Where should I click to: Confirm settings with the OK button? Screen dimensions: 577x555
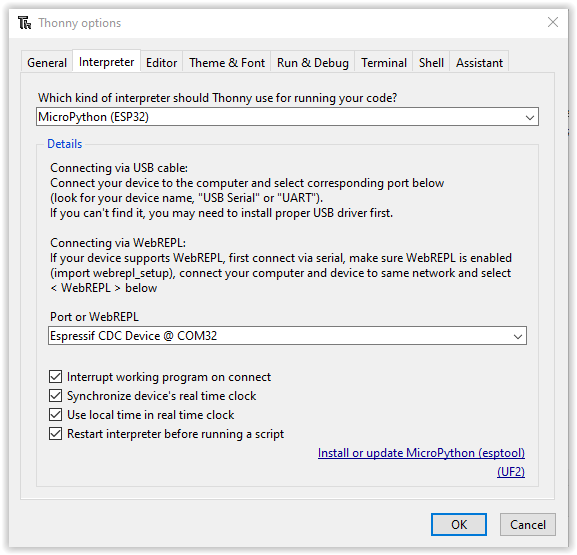click(x=459, y=524)
